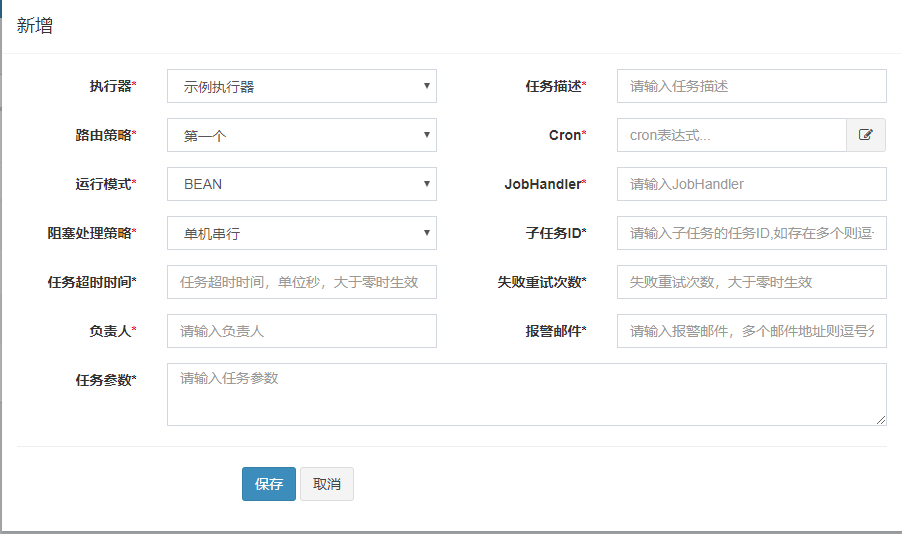Click the 子任务ID label
Image resolution: width=902 pixels, height=534 pixels.
(x=556, y=233)
